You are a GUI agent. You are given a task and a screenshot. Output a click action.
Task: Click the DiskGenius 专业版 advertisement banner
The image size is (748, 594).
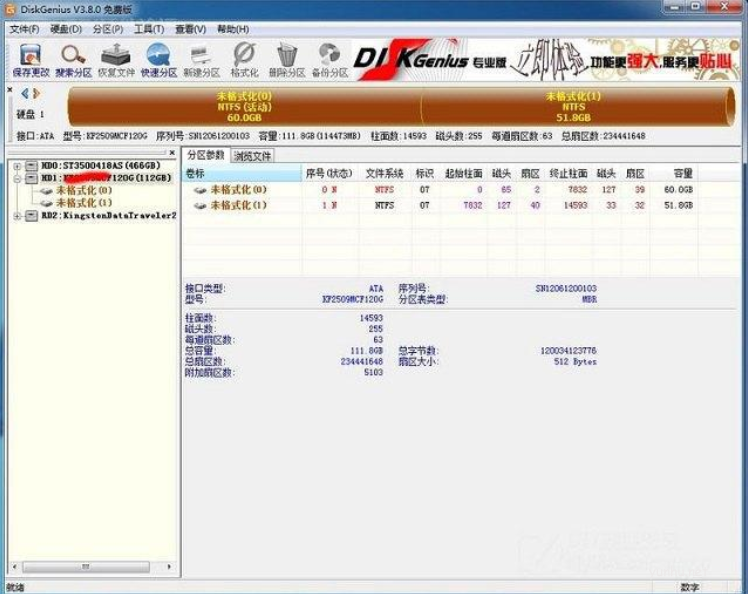pos(548,59)
